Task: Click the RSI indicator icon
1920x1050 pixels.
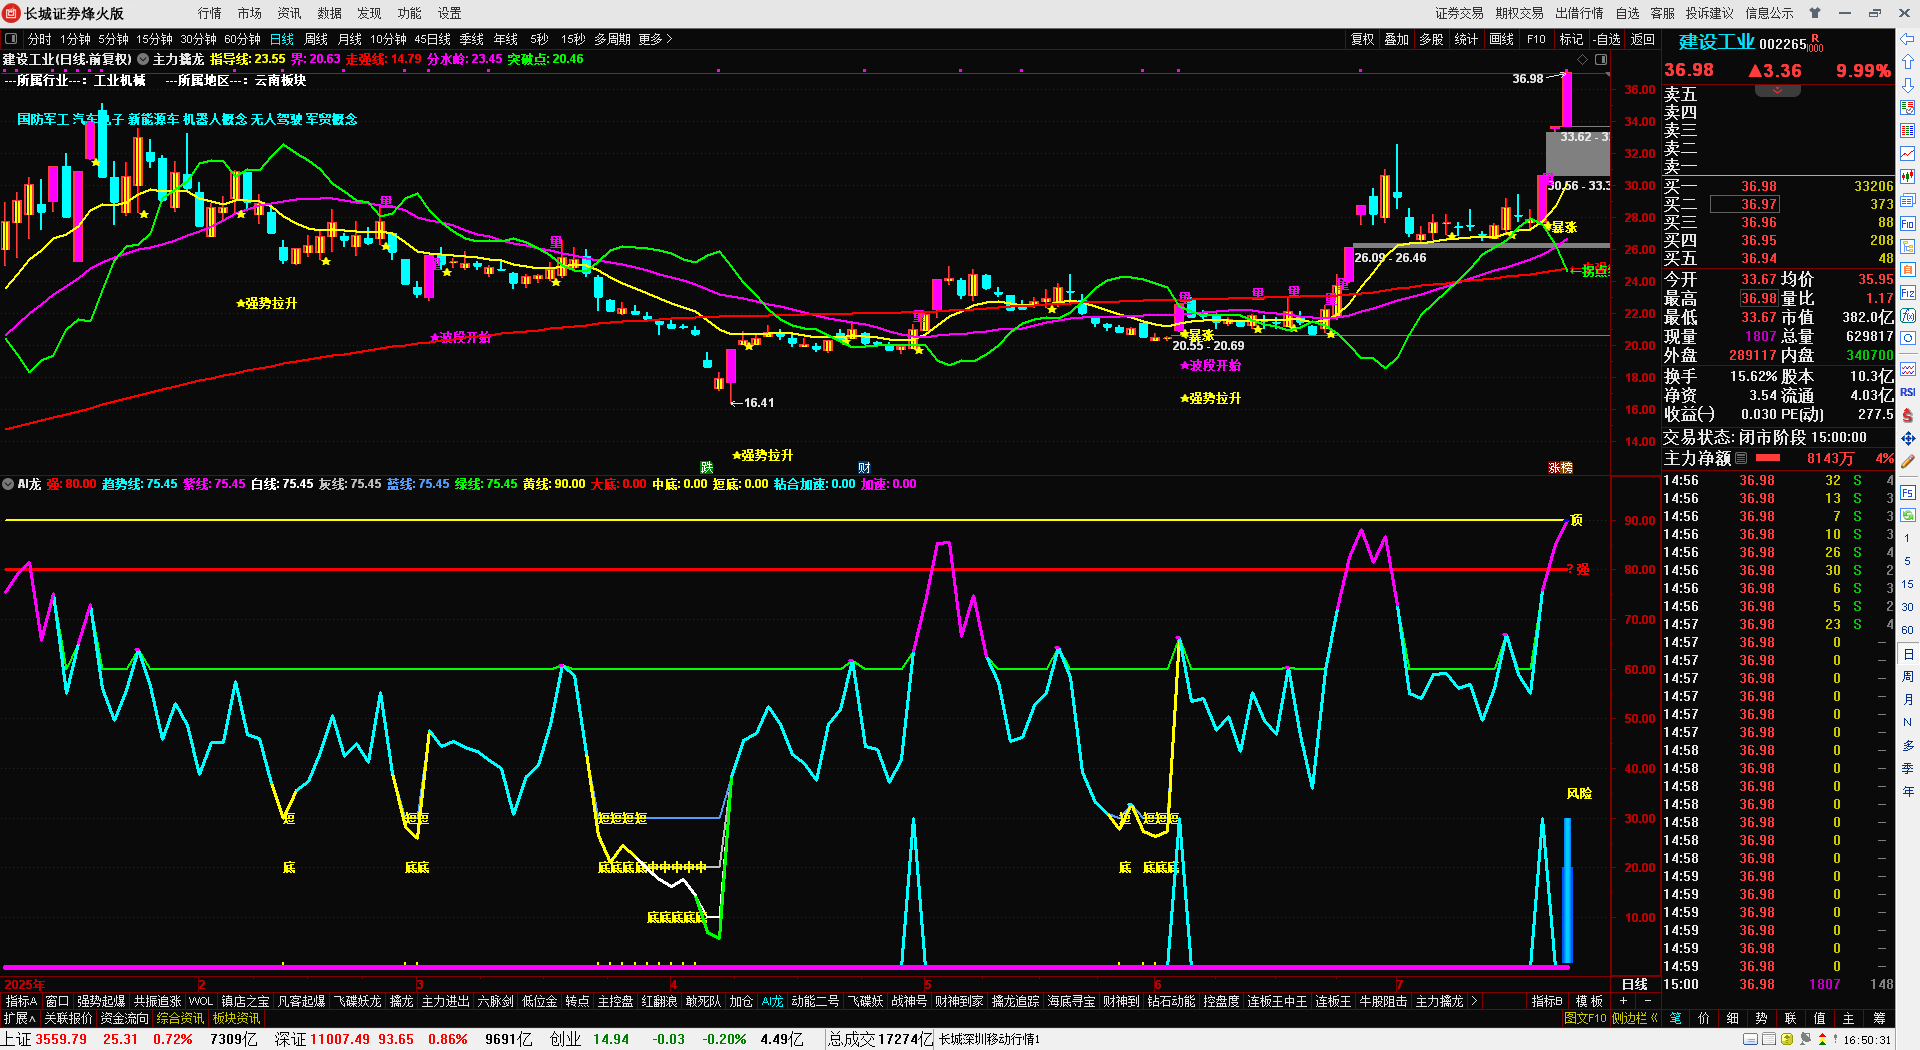Action: 1907,392
